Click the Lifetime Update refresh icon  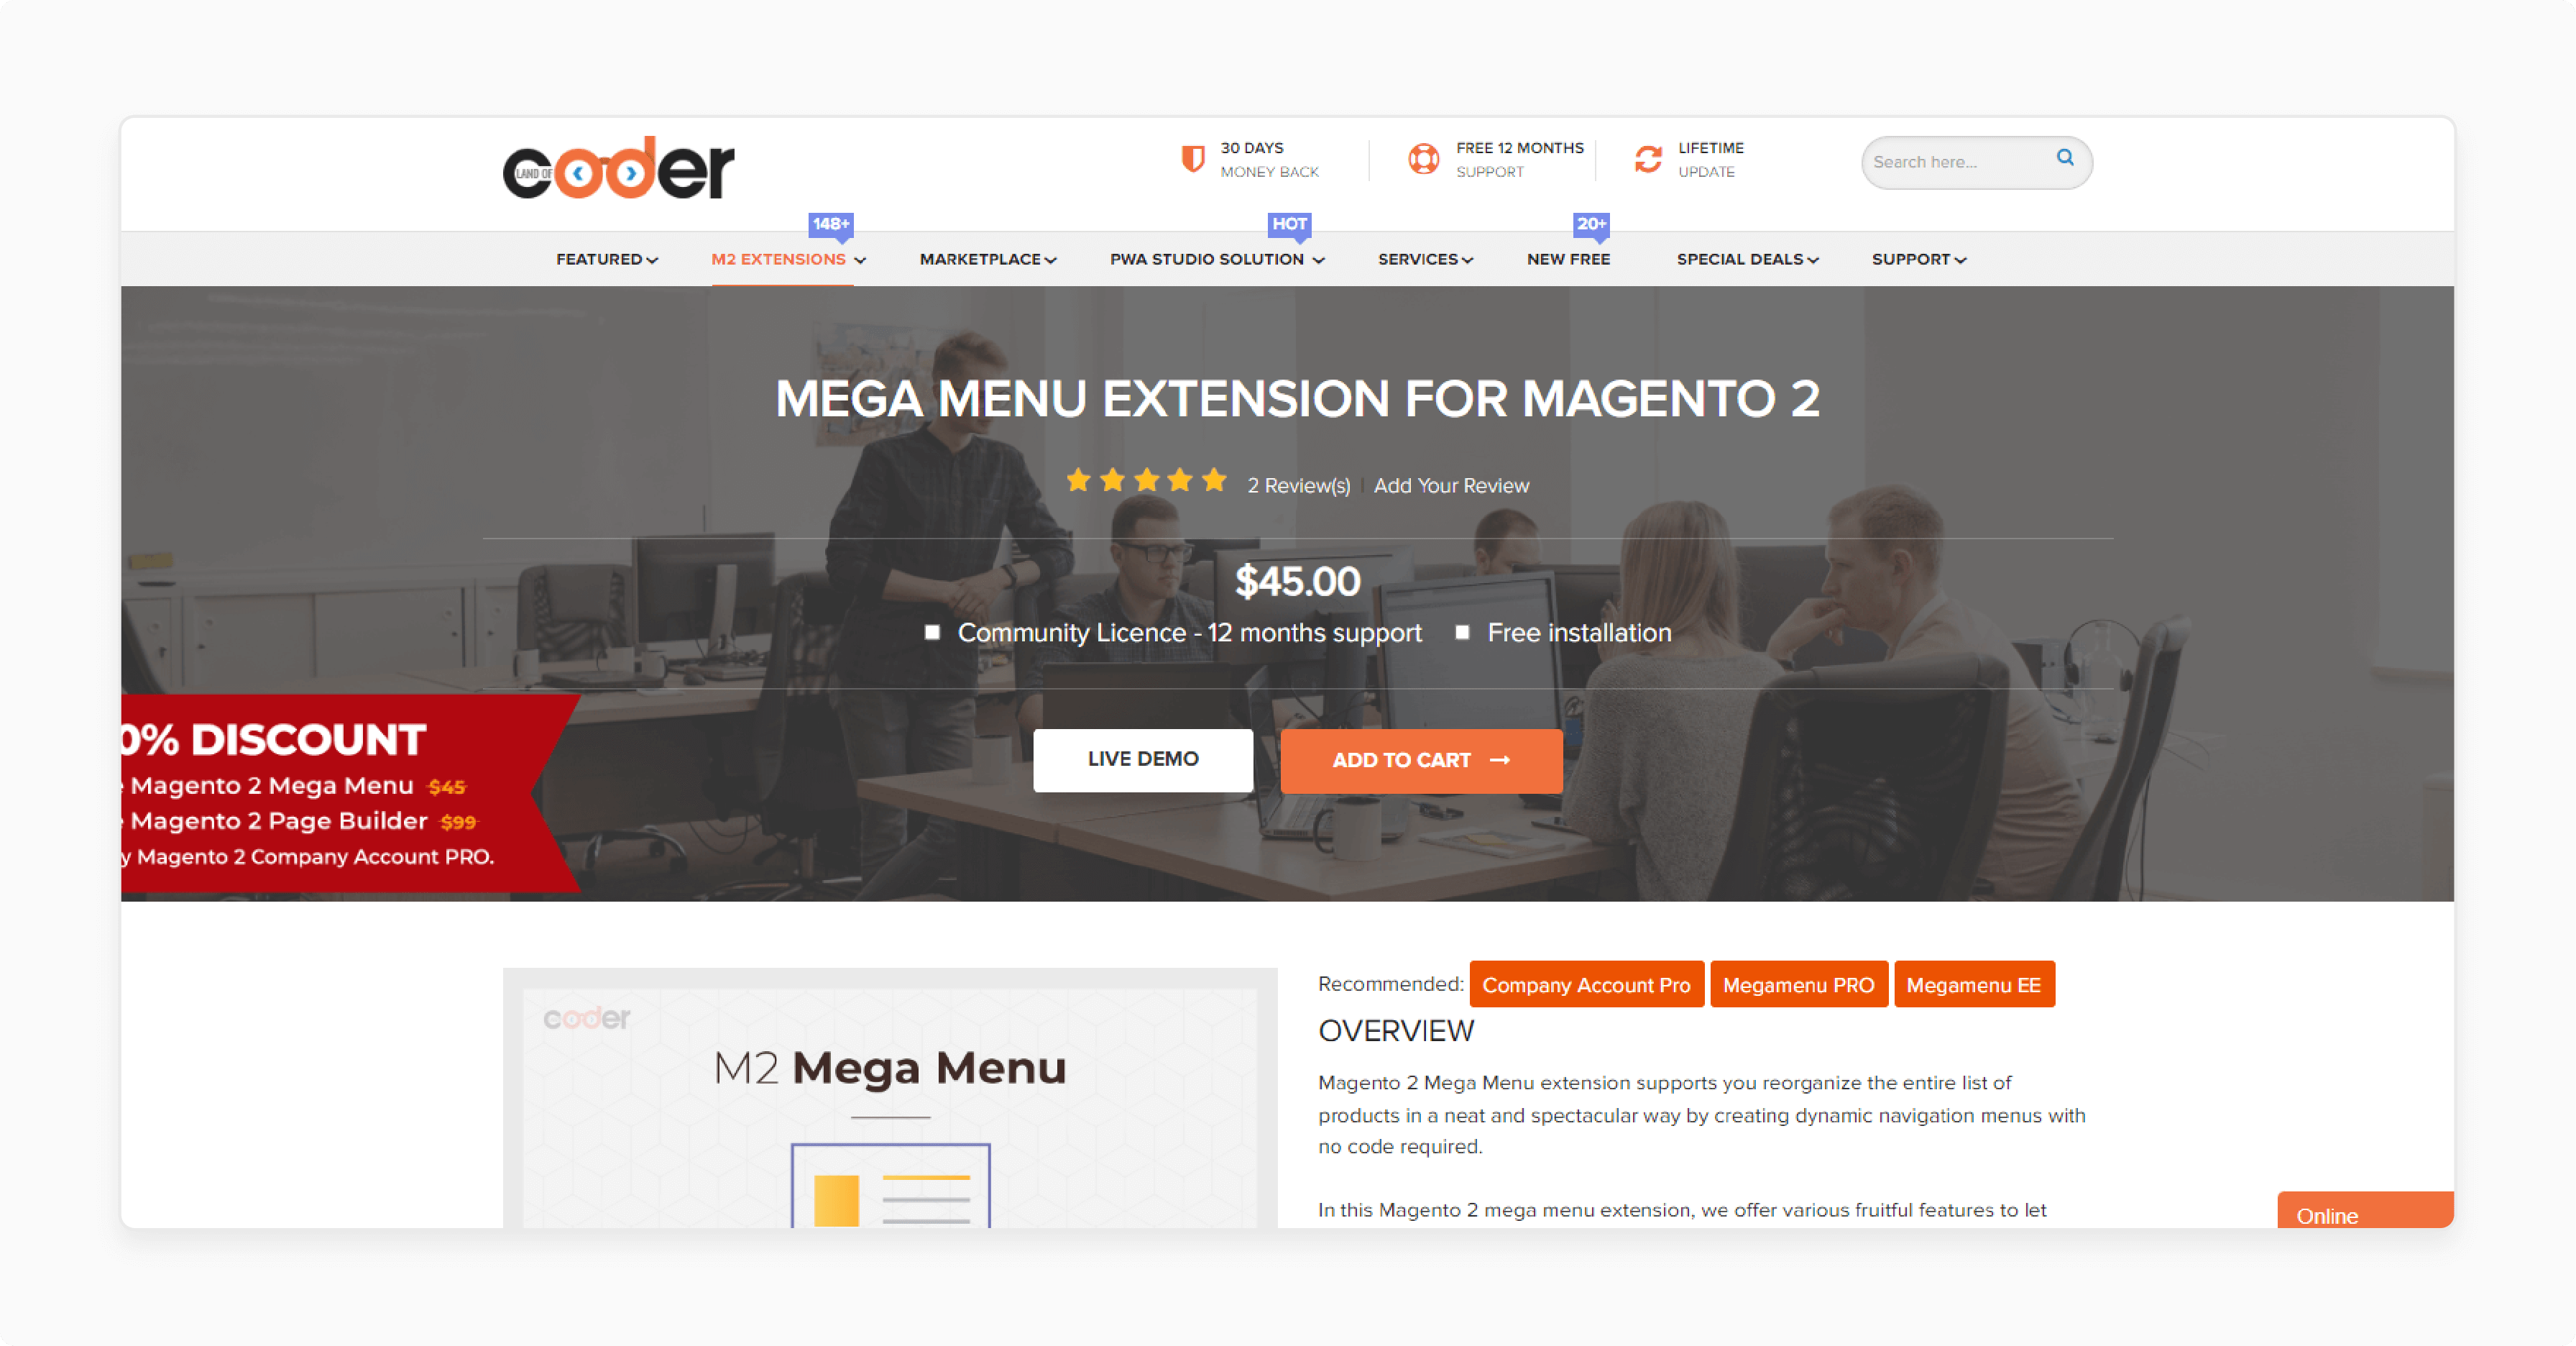(1646, 160)
